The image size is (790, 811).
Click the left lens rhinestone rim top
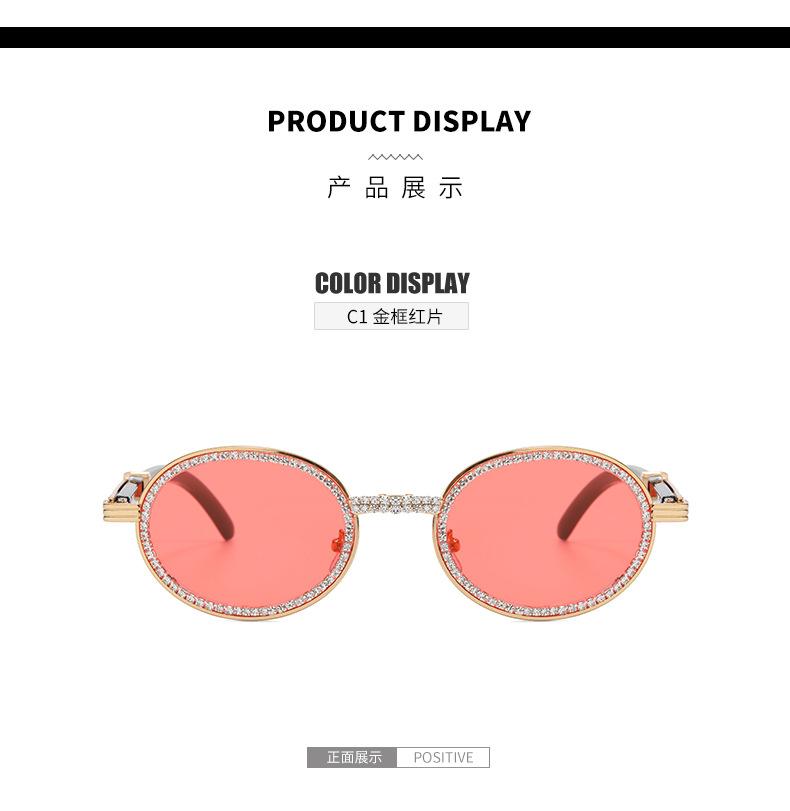click(247, 455)
